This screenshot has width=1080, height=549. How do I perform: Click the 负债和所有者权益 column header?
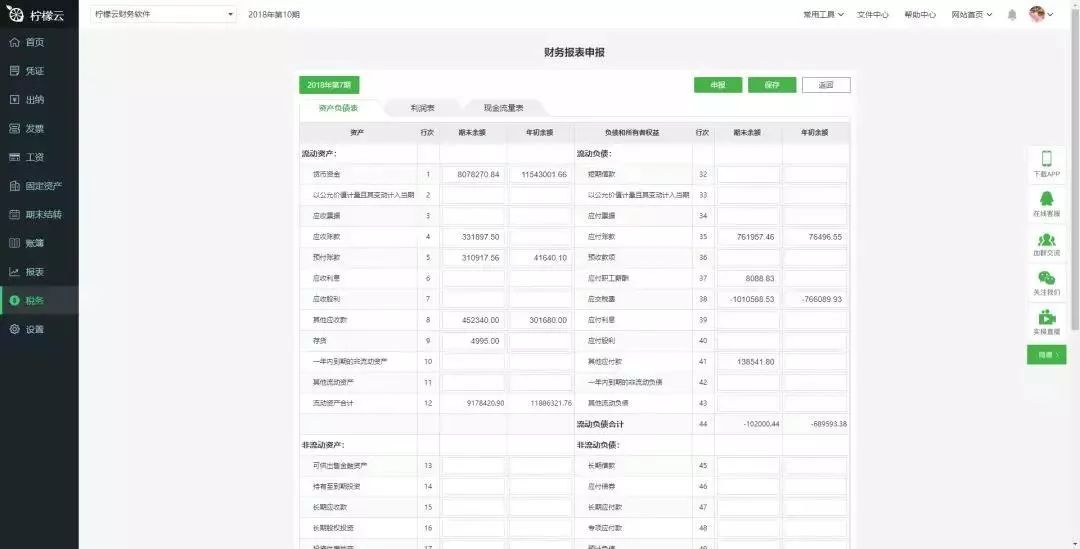(x=632, y=133)
